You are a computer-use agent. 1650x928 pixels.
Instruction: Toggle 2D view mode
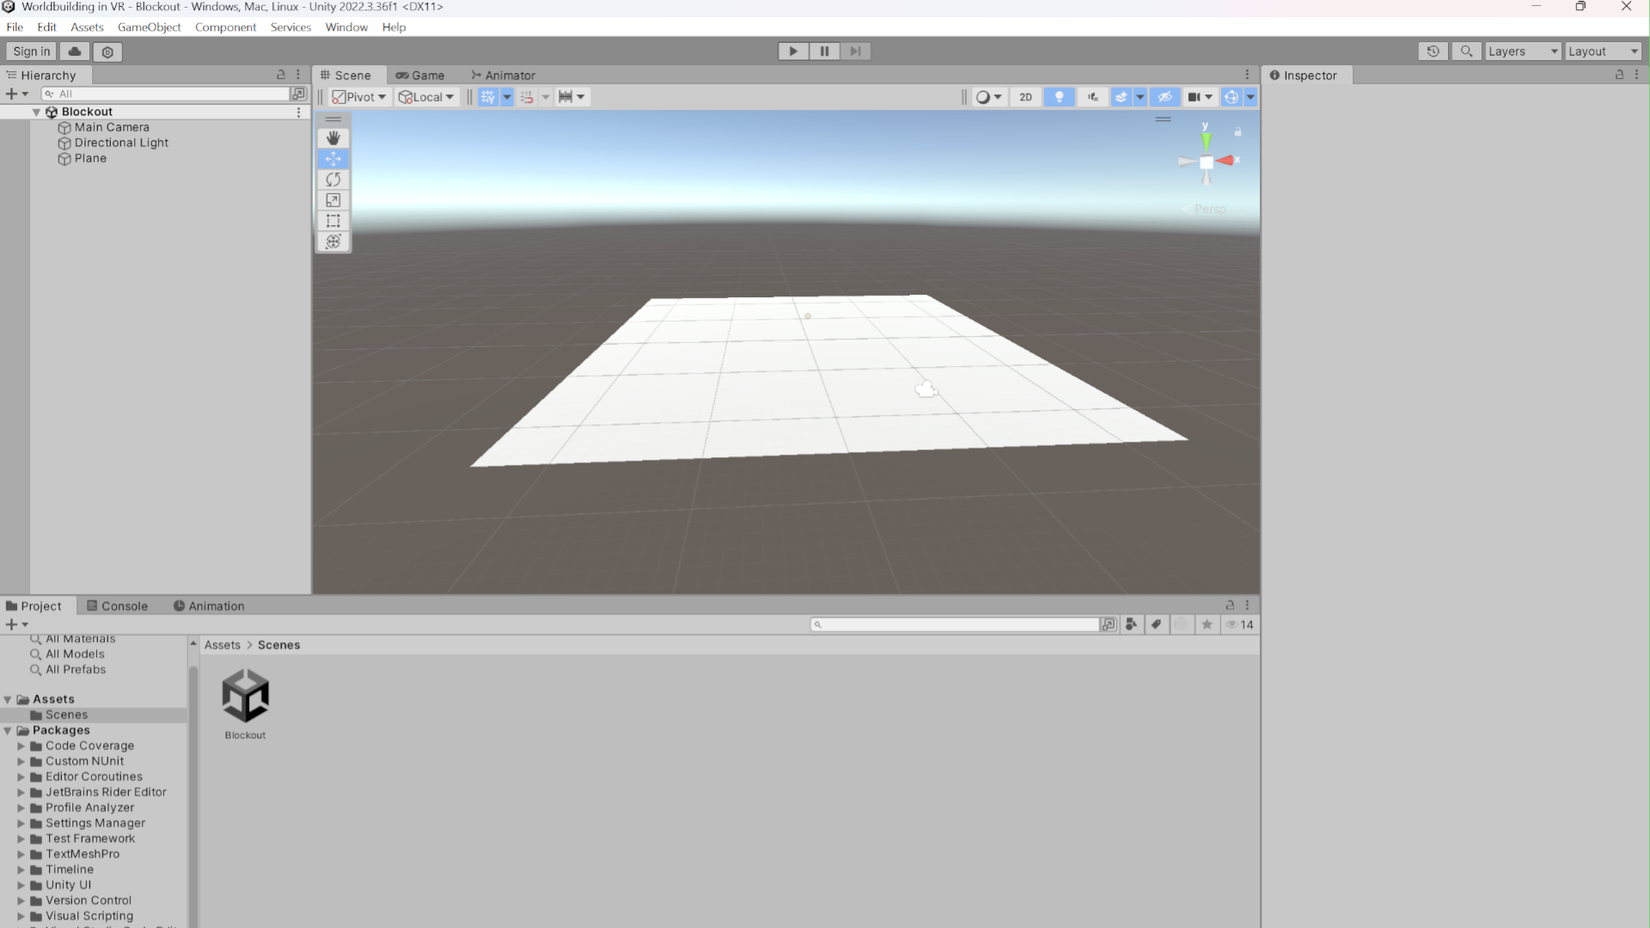pos(1025,97)
